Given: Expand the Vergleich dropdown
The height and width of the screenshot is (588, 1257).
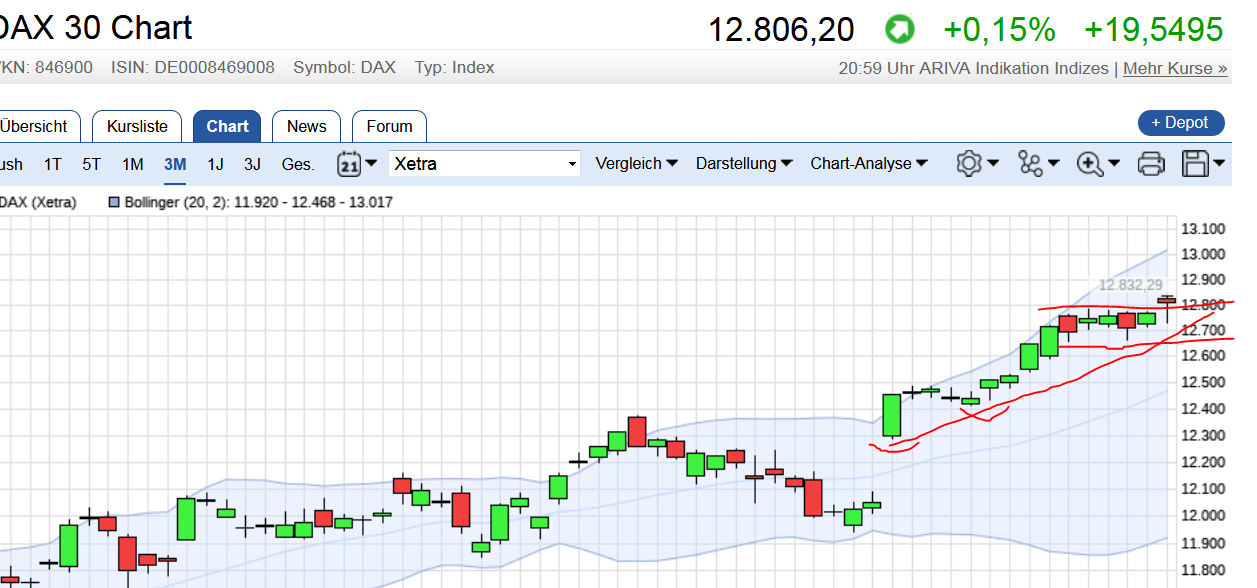Looking at the screenshot, I should [x=630, y=163].
